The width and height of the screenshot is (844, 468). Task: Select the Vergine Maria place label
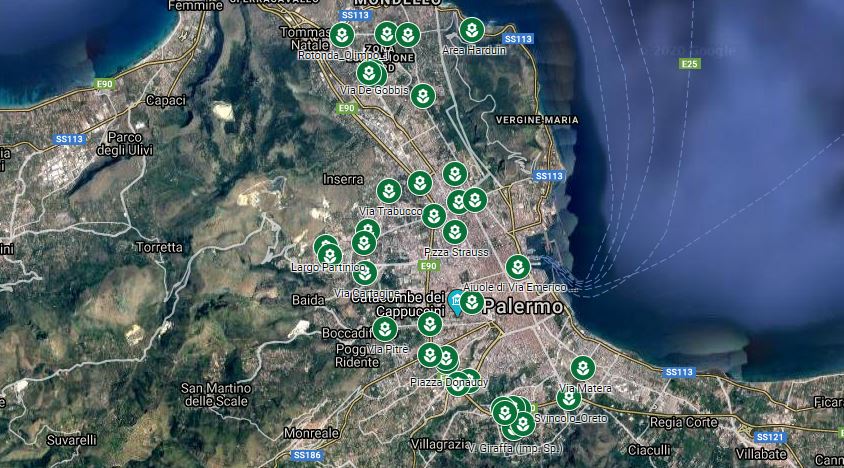tap(537, 120)
